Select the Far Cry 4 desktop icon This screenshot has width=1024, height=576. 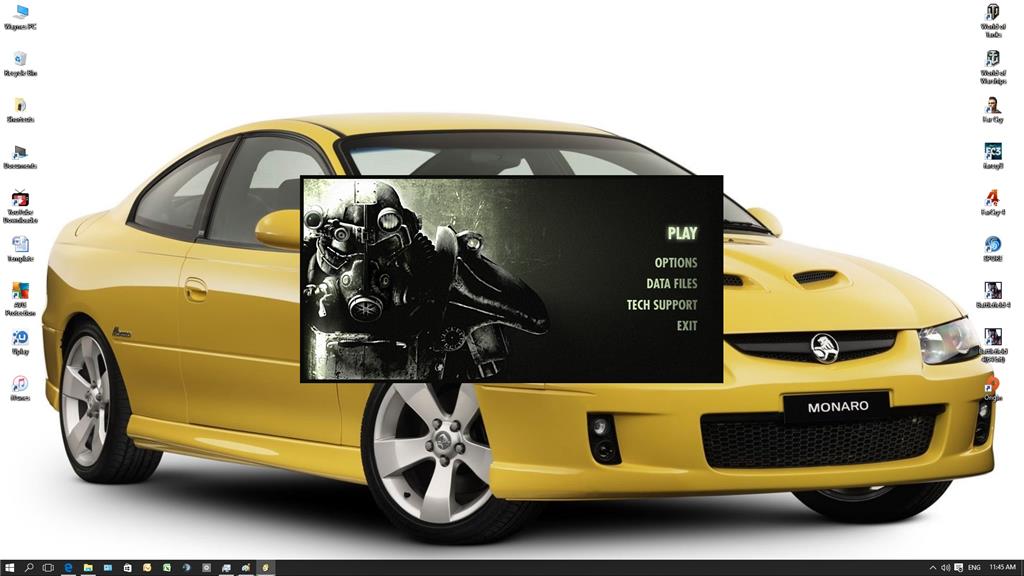pyautogui.click(x=993, y=202)
